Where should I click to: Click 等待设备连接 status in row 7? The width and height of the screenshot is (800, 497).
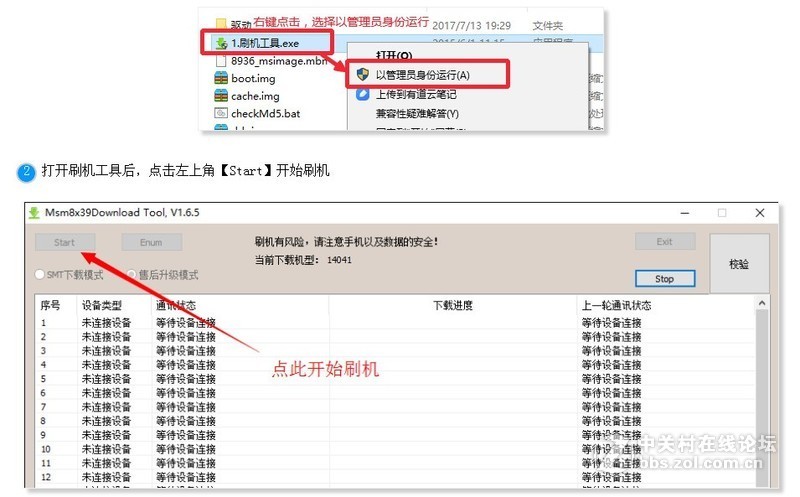(186, 407)
